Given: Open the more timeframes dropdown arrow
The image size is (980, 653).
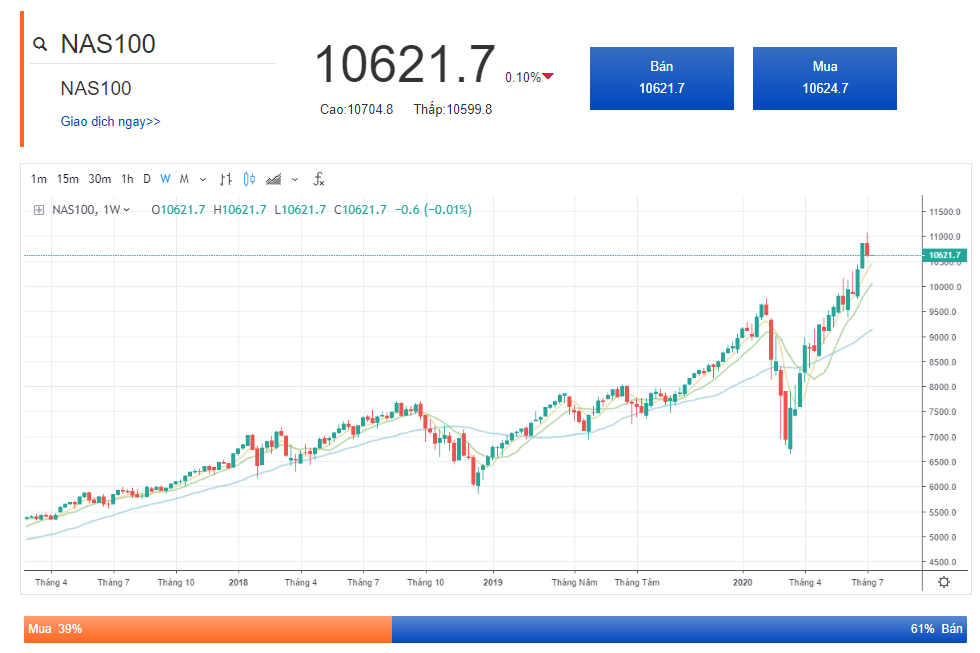Looking at the screenshot, I should coord(203,180).
